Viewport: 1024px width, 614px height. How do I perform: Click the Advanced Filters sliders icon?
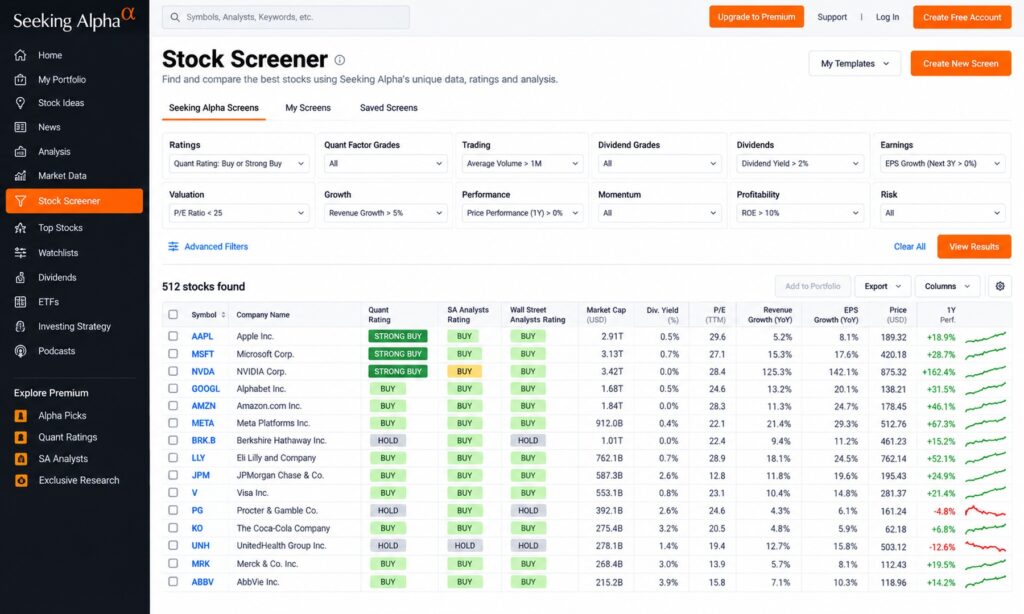coord(173,247)
